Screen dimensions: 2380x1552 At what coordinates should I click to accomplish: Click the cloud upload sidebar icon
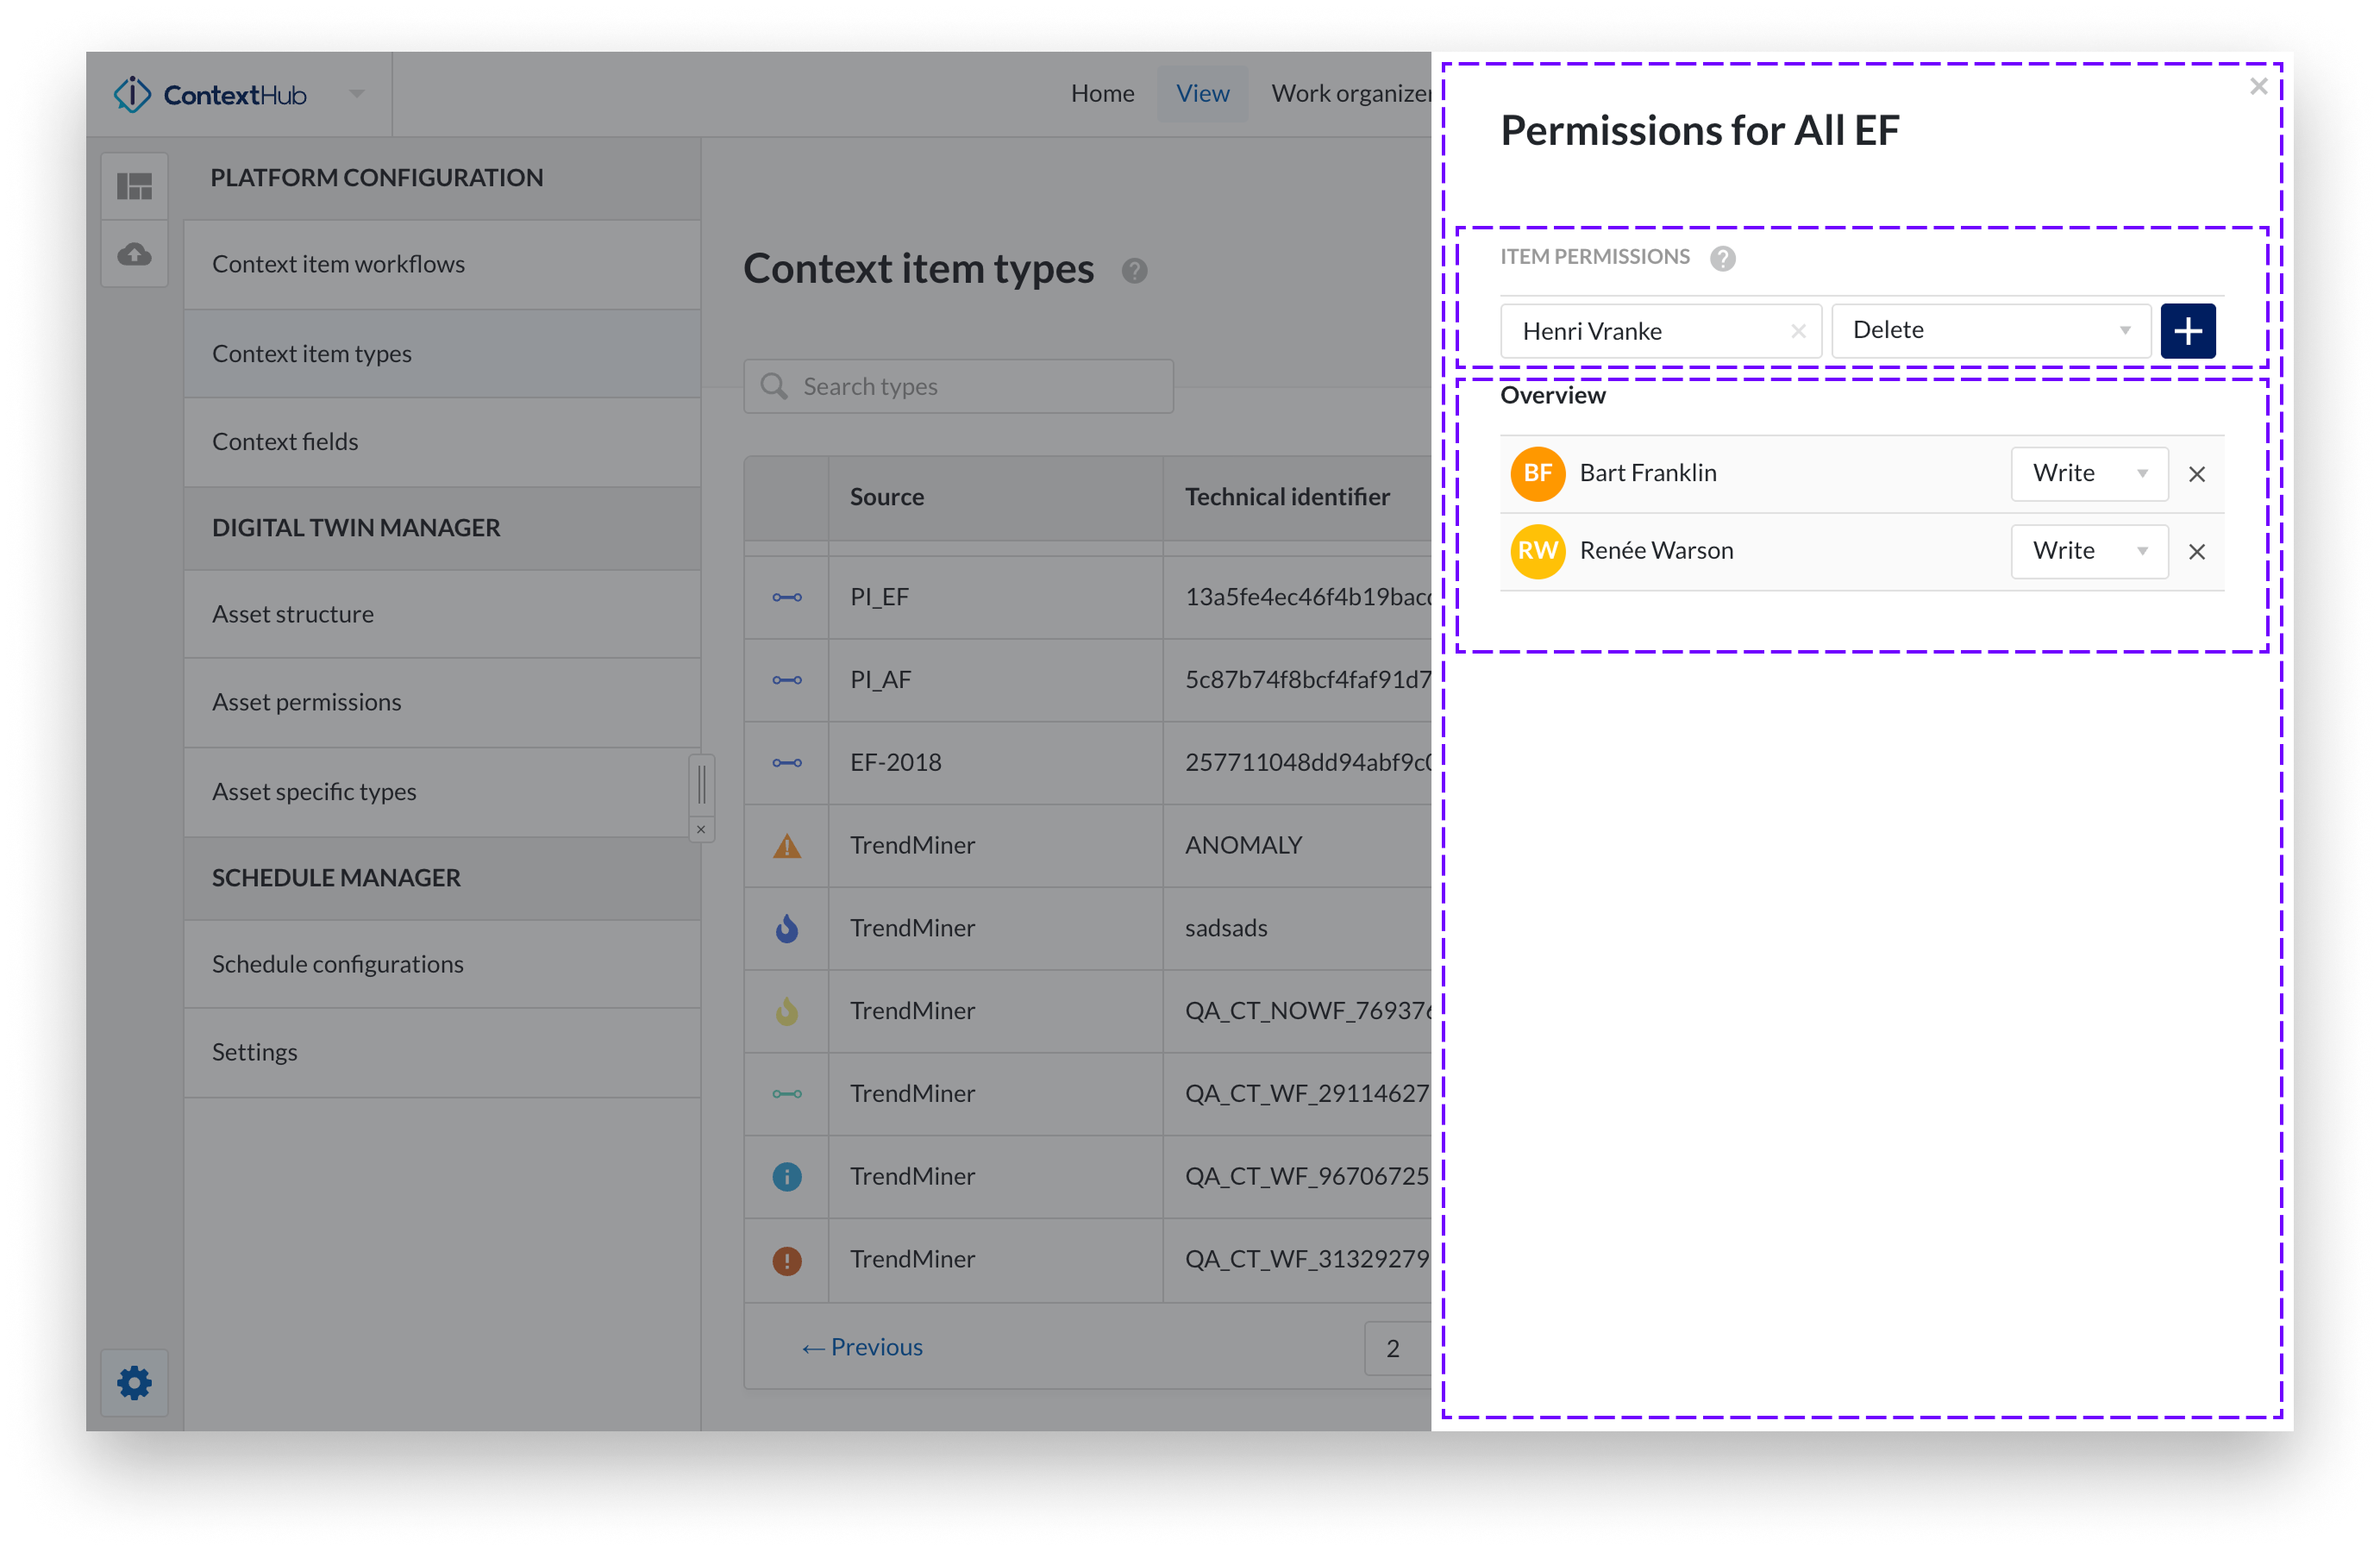tap(134, 254)
